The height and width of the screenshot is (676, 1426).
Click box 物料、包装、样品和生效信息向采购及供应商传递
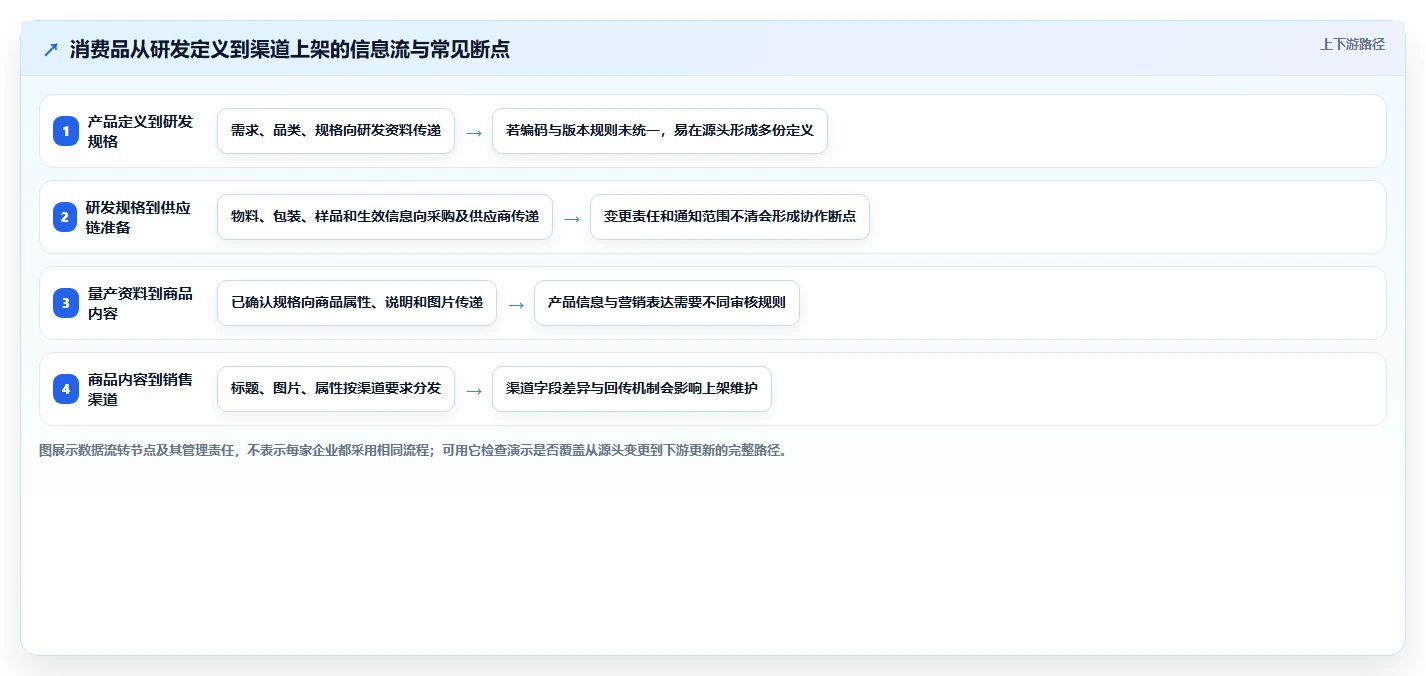pos(385,217)
